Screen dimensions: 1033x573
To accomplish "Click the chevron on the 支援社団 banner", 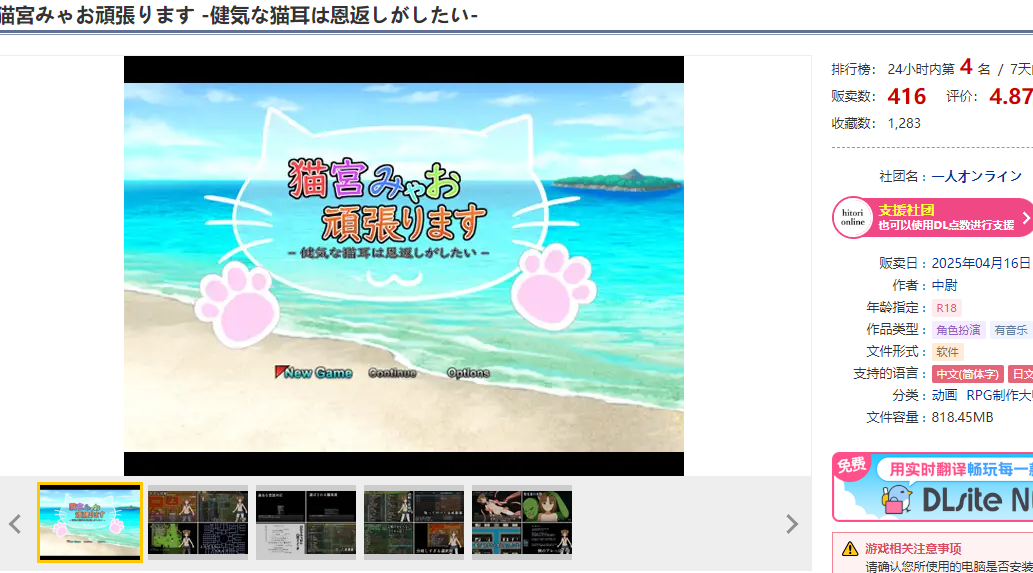I will 1024,217.
